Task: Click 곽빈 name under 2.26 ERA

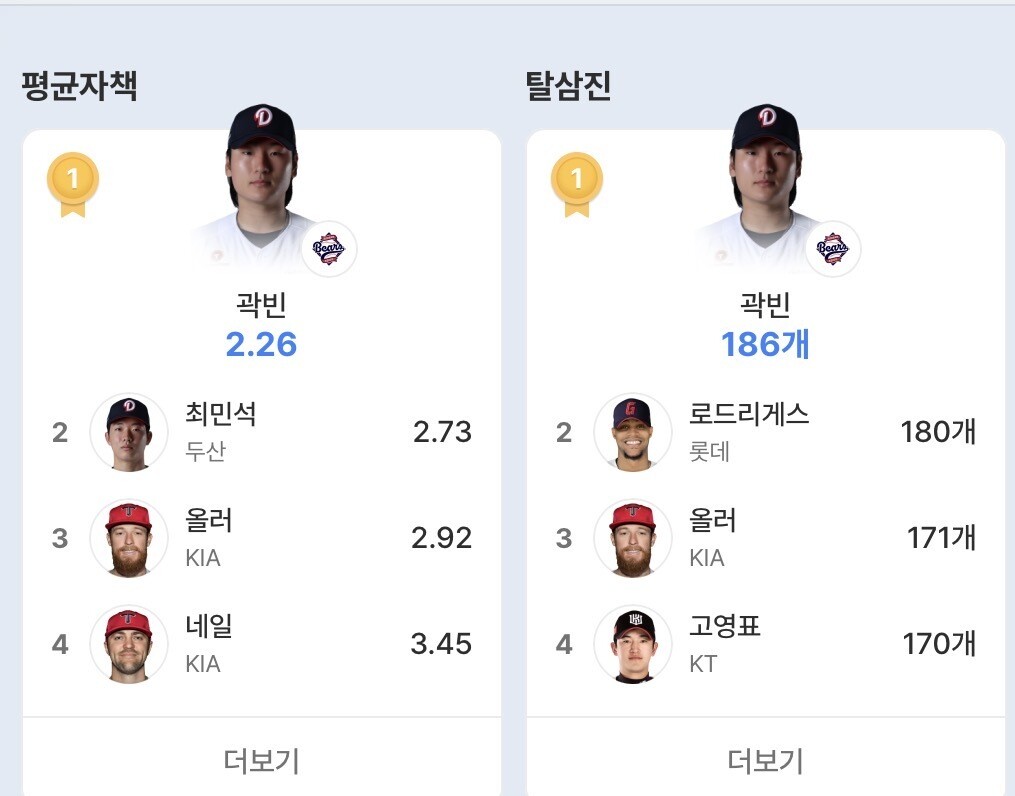Action: [262, 304]
